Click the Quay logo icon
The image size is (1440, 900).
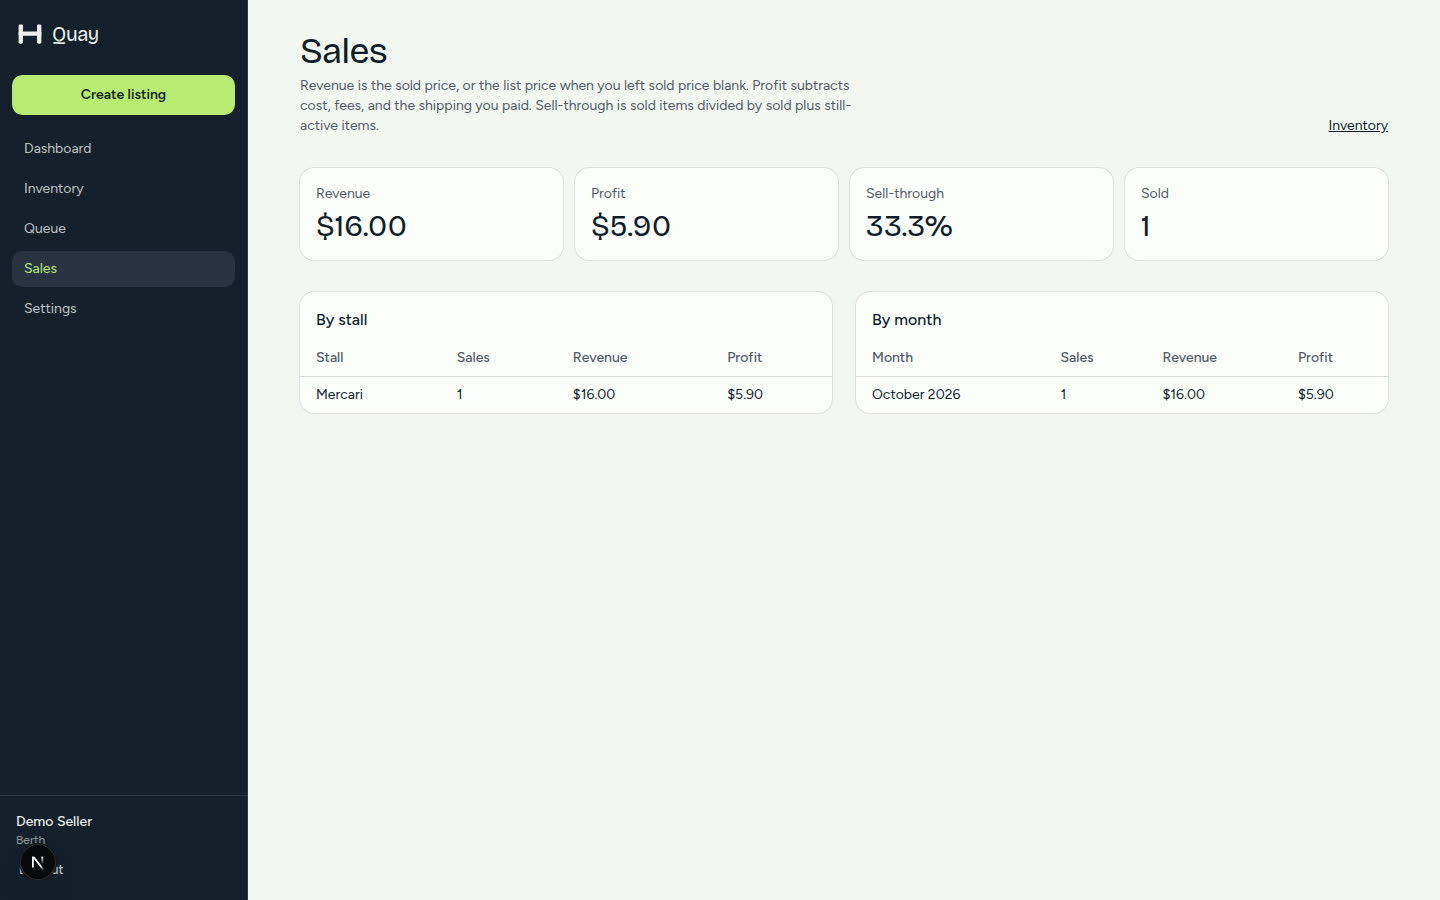pyautogui.click(x=30, y=34)
